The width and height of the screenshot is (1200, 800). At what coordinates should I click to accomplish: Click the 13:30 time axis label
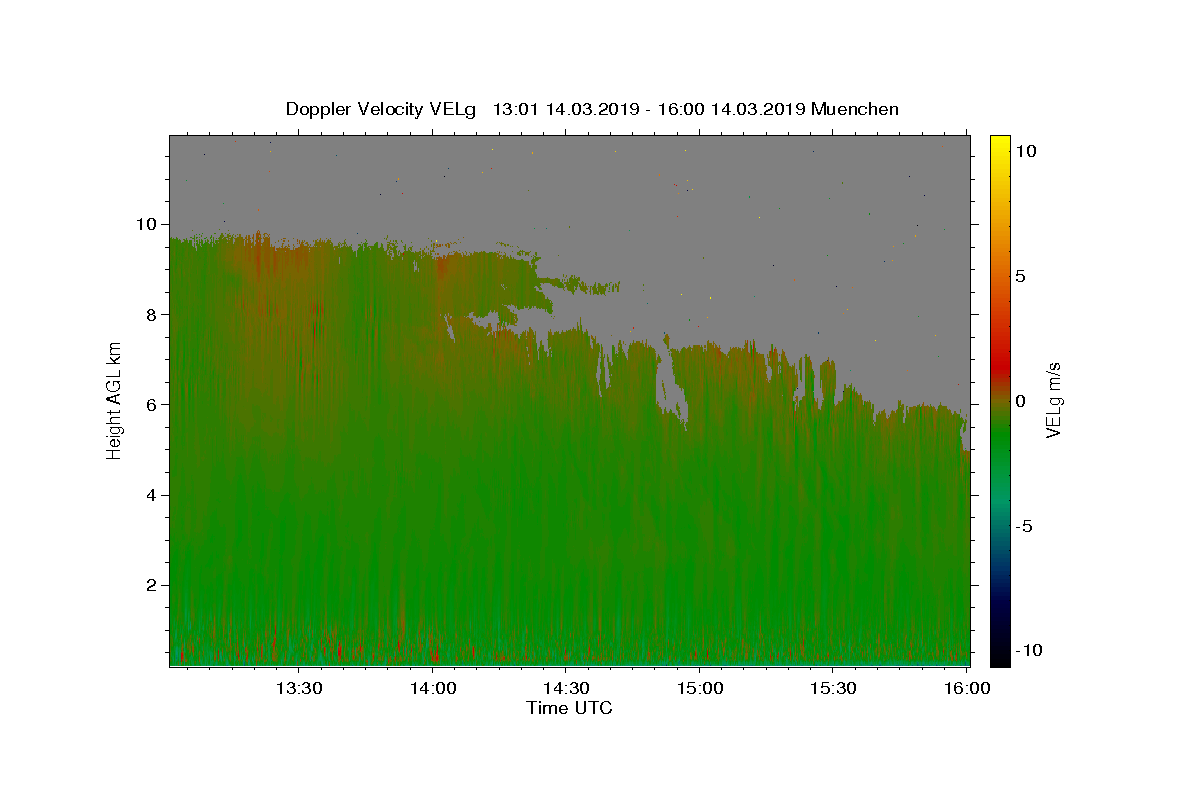pos(299,688)
